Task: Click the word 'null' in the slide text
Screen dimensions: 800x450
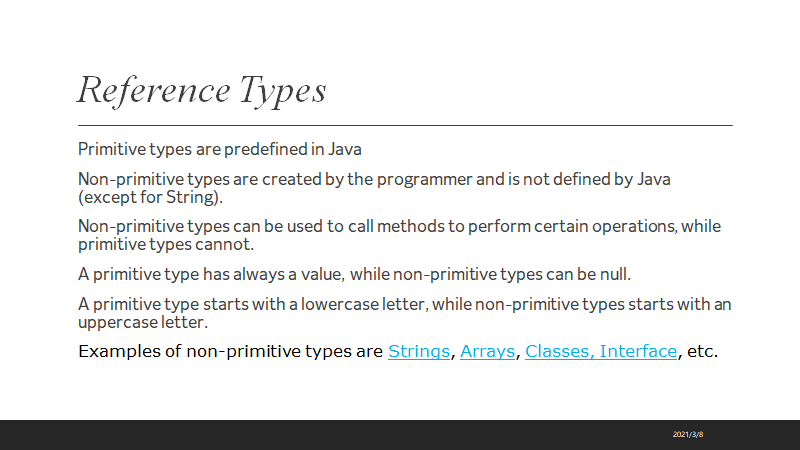Action: click(x=621, y=273)
